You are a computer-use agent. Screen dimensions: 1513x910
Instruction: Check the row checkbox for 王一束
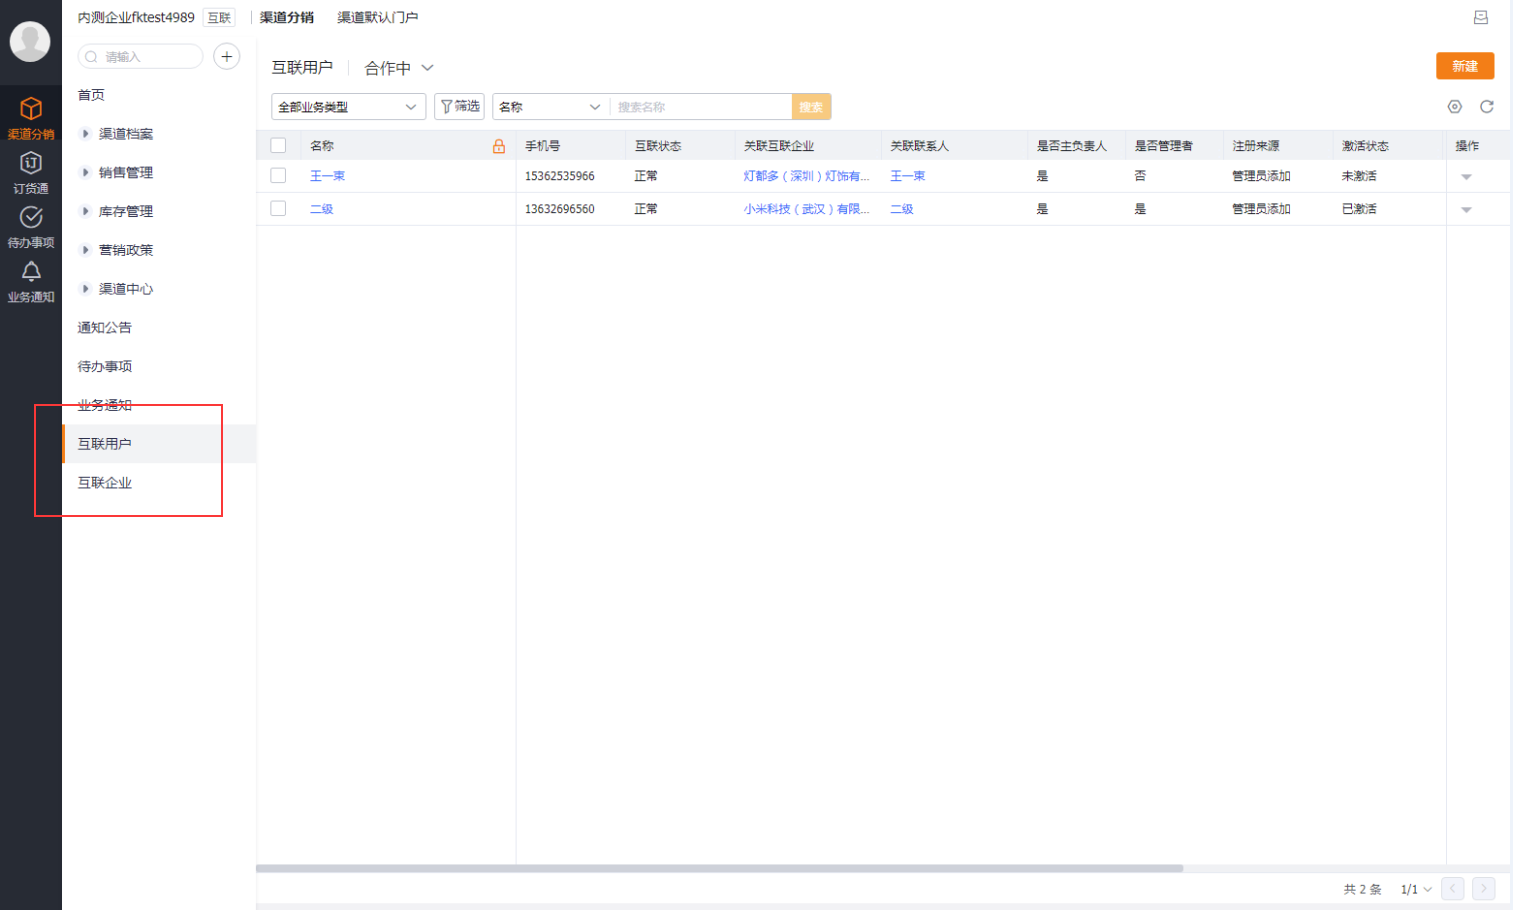(279, 176)
